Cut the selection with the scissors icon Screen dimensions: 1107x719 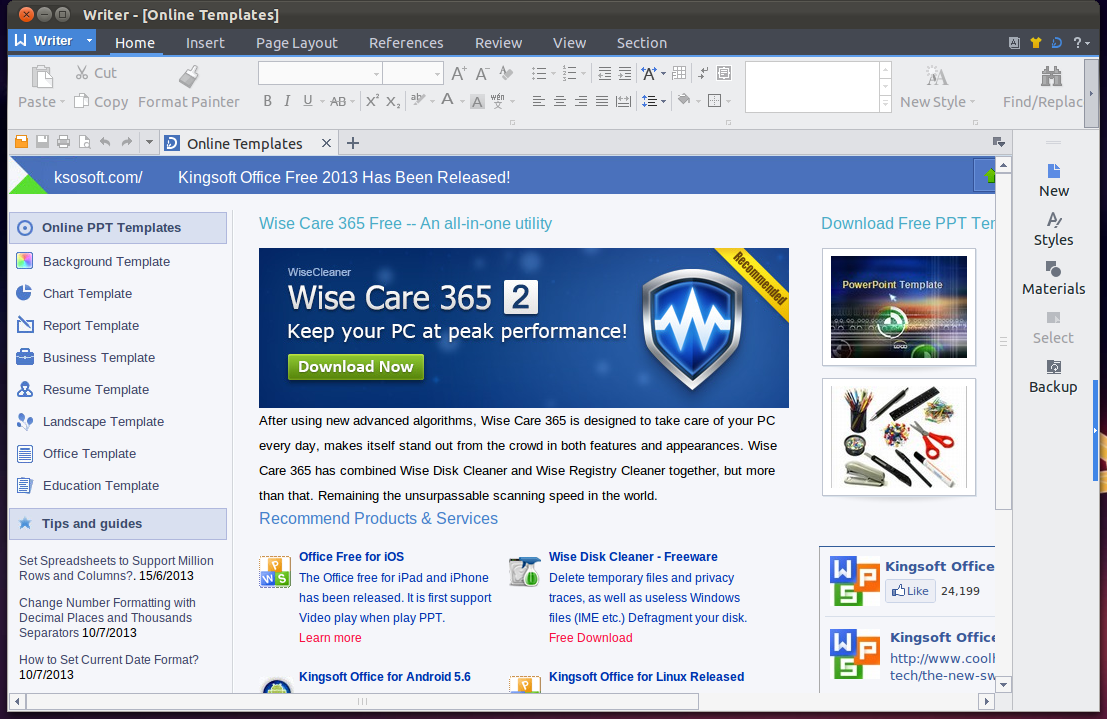(82, 73)
